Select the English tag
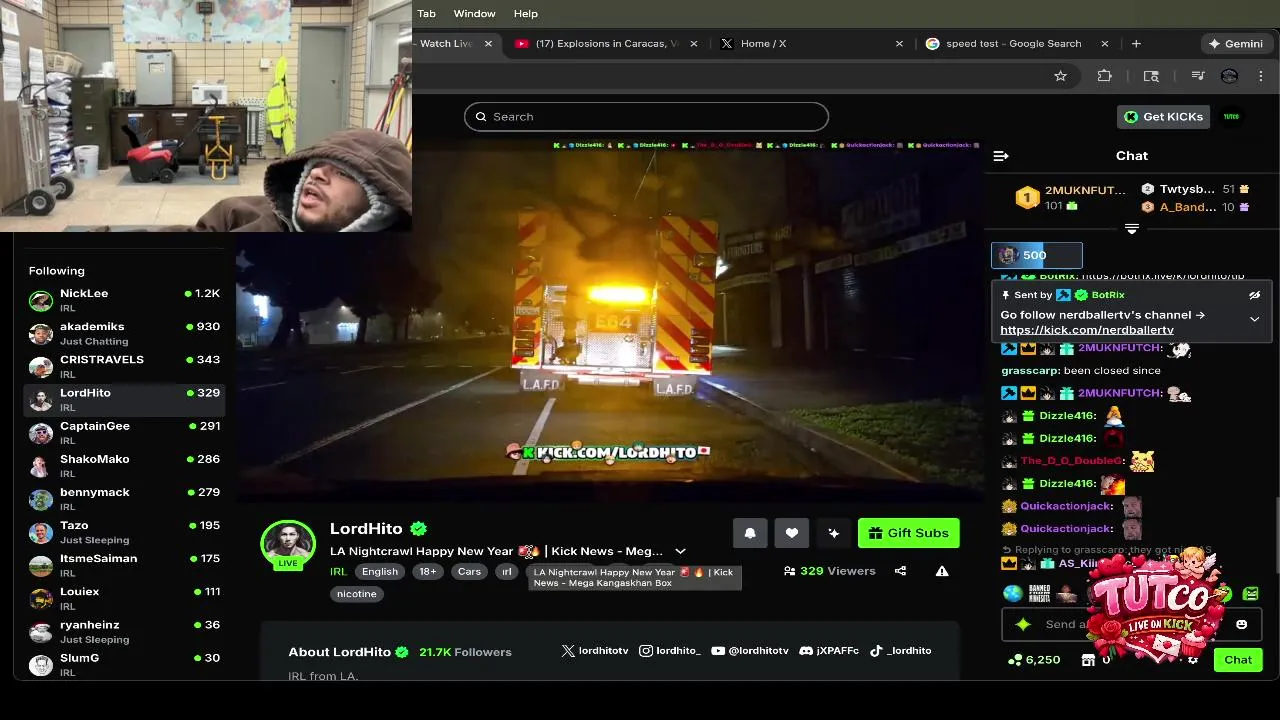Image resolution: width=1280 pixels, height=720 pixels. 379,572
